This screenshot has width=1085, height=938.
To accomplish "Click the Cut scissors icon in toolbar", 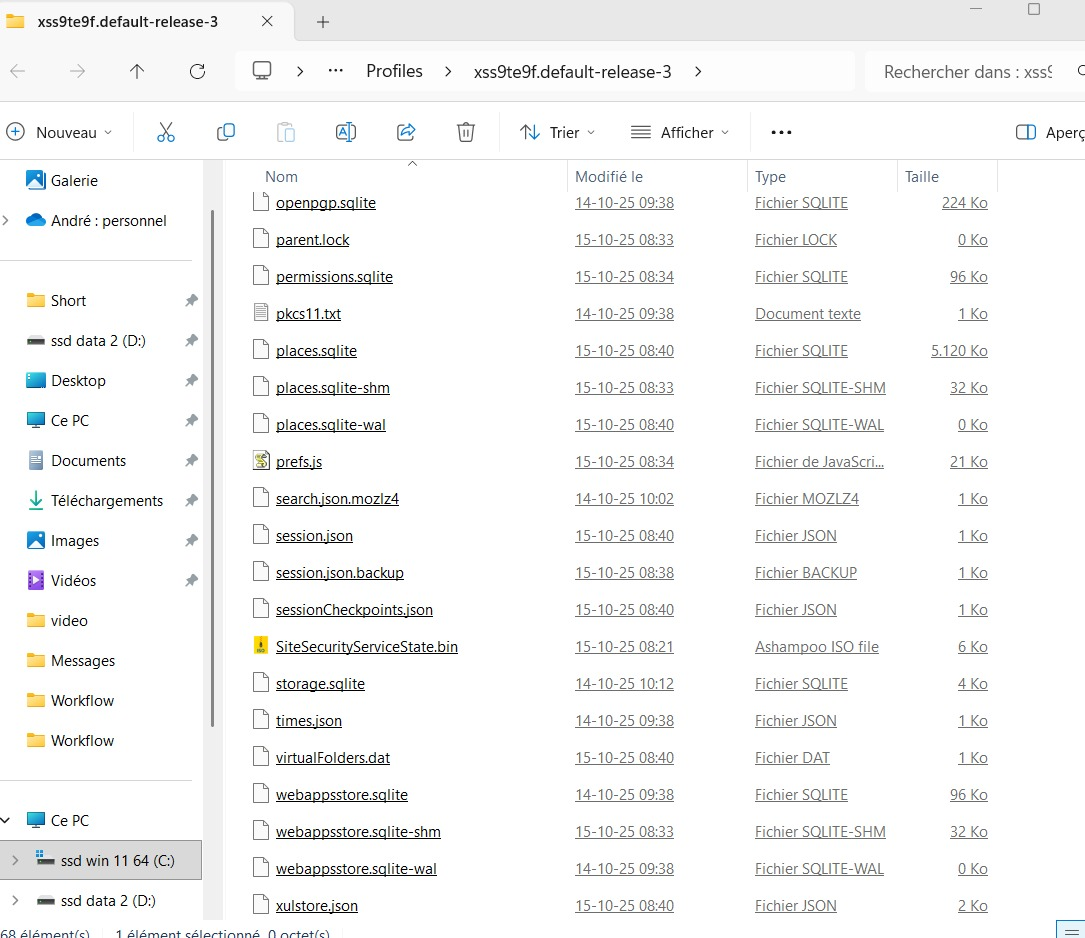I will (x=166, y=132).
